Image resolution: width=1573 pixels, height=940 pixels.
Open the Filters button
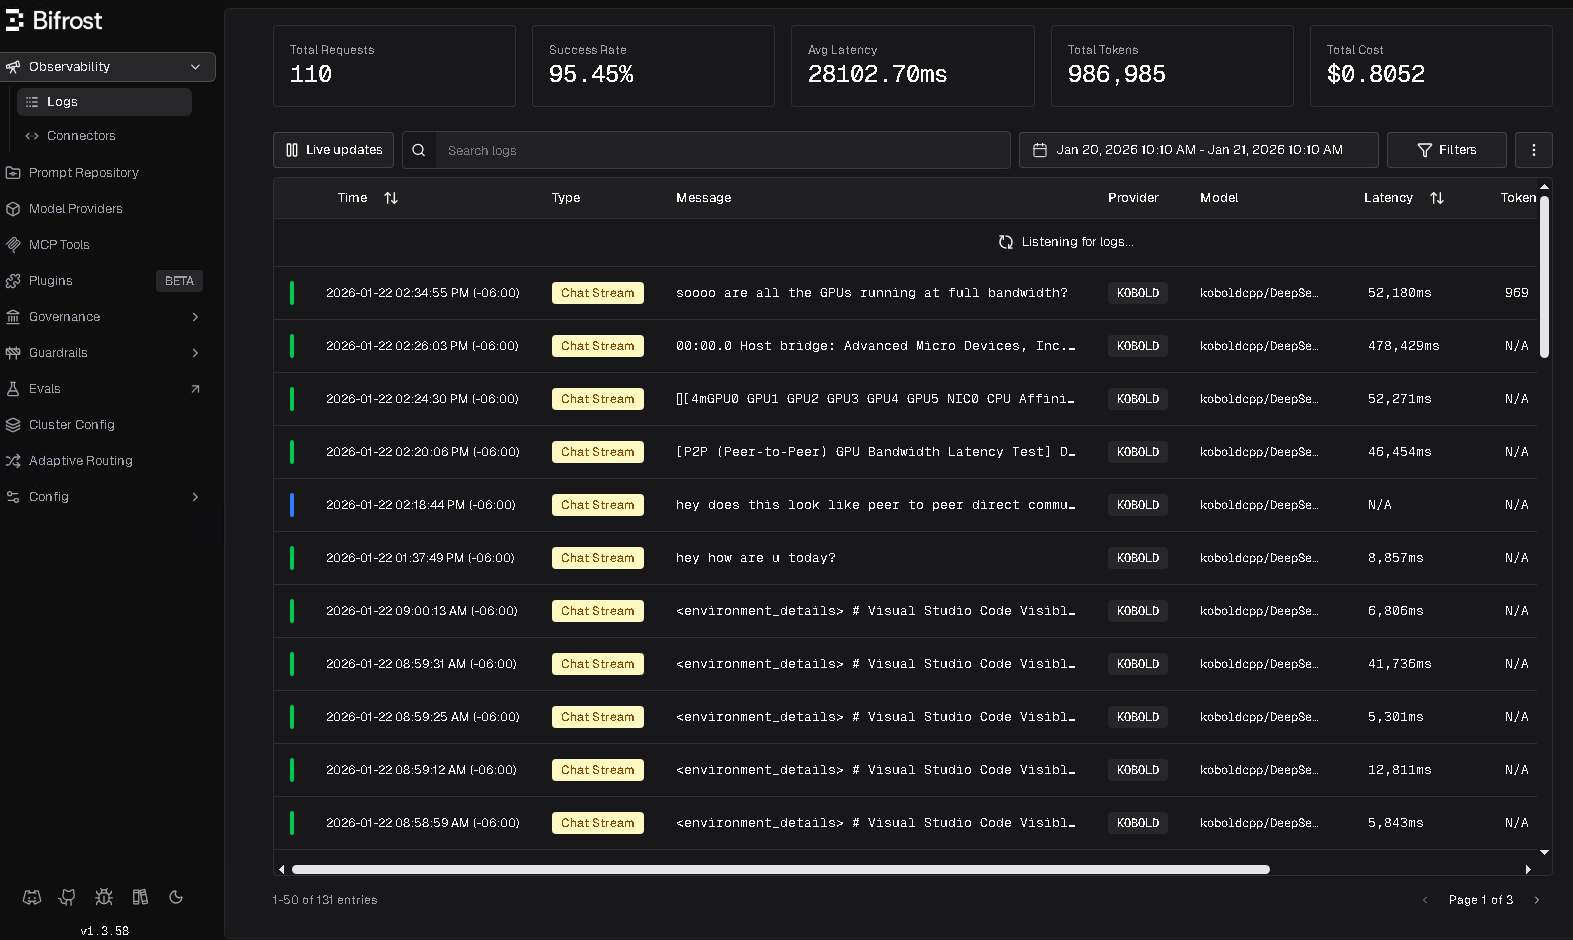tap(1446, 150)
